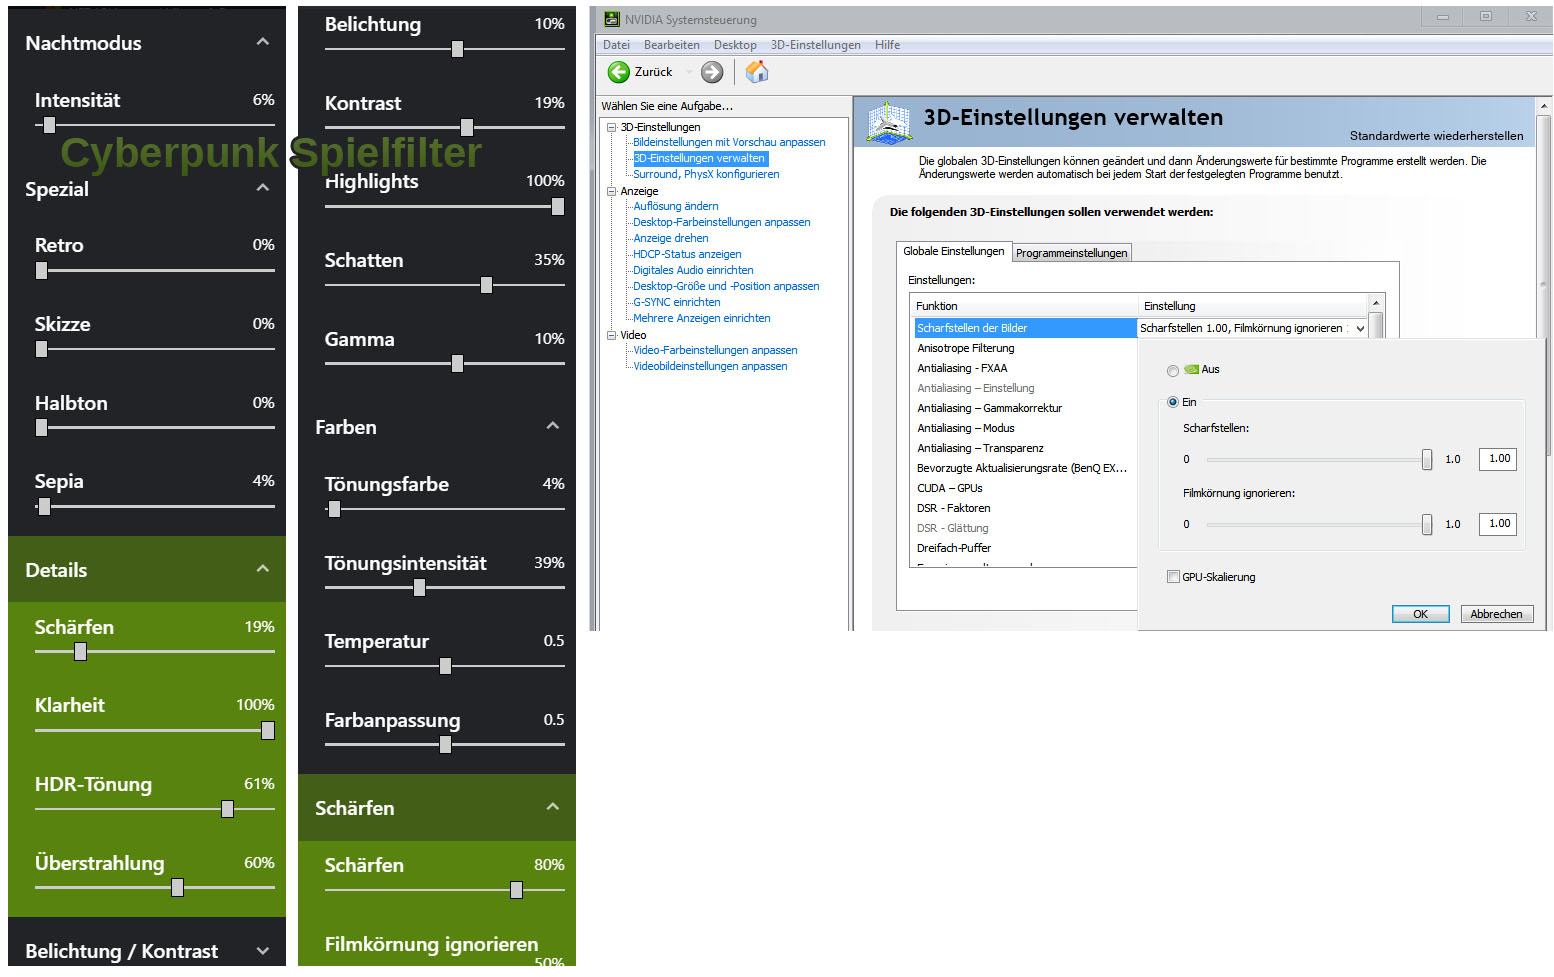Click the Highlights slider handle
The width and height of the screenshot is (1554, 977).
tap(558, 206)
